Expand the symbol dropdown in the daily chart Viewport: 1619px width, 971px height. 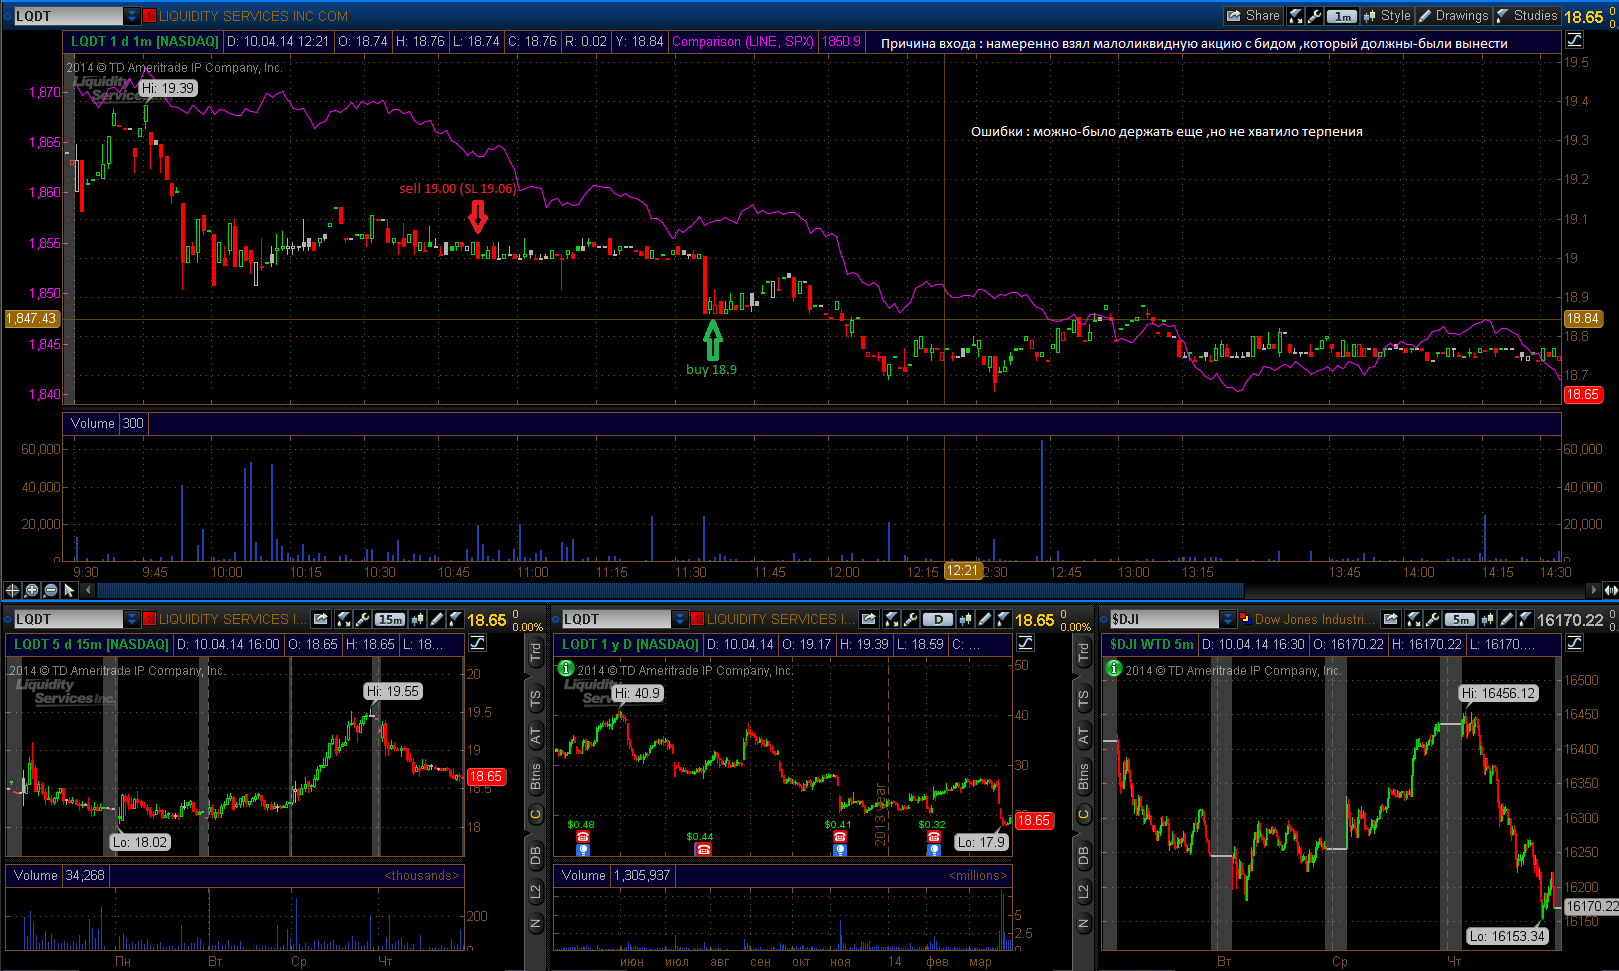coord(680,619)
